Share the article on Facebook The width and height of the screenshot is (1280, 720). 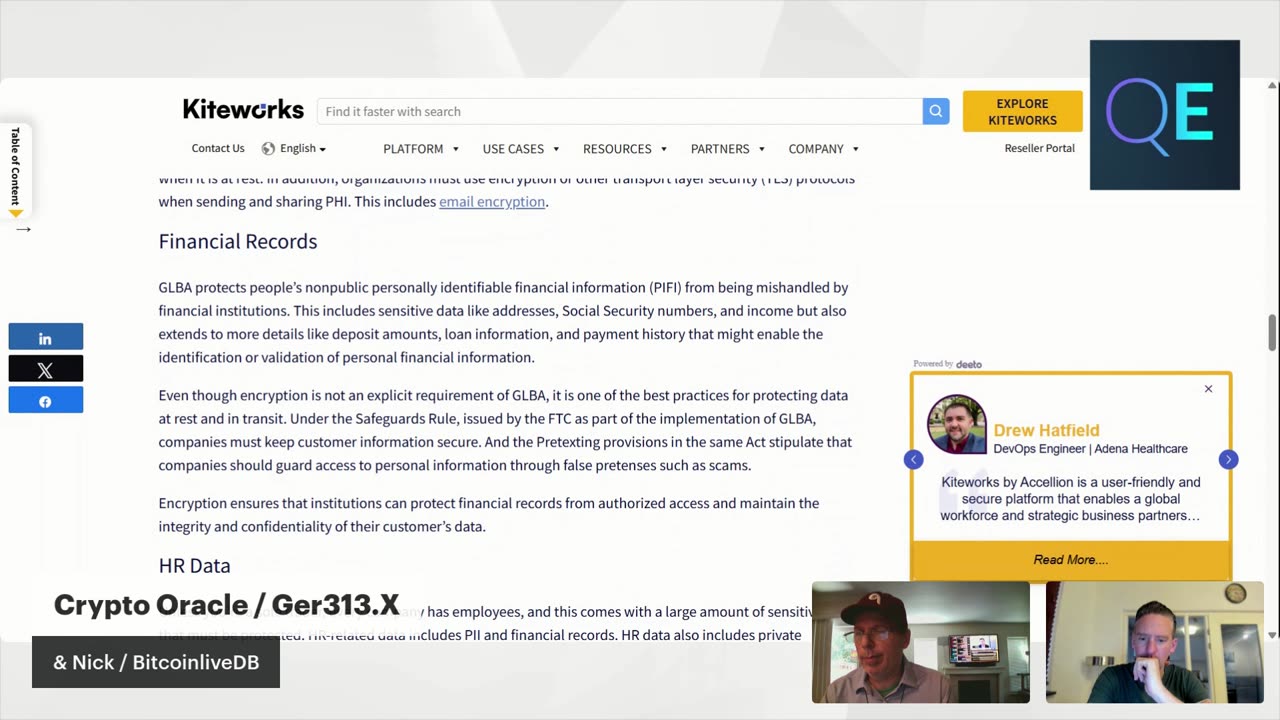coord(46,400)
